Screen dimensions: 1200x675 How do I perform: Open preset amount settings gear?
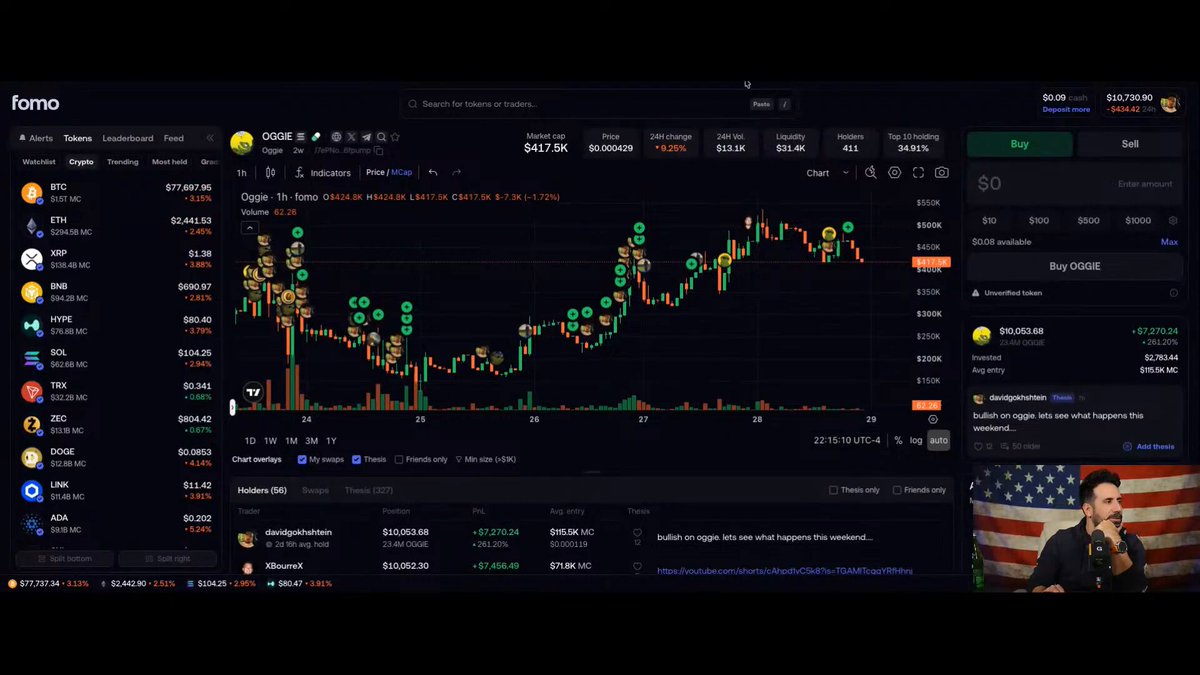(1173, 220)
